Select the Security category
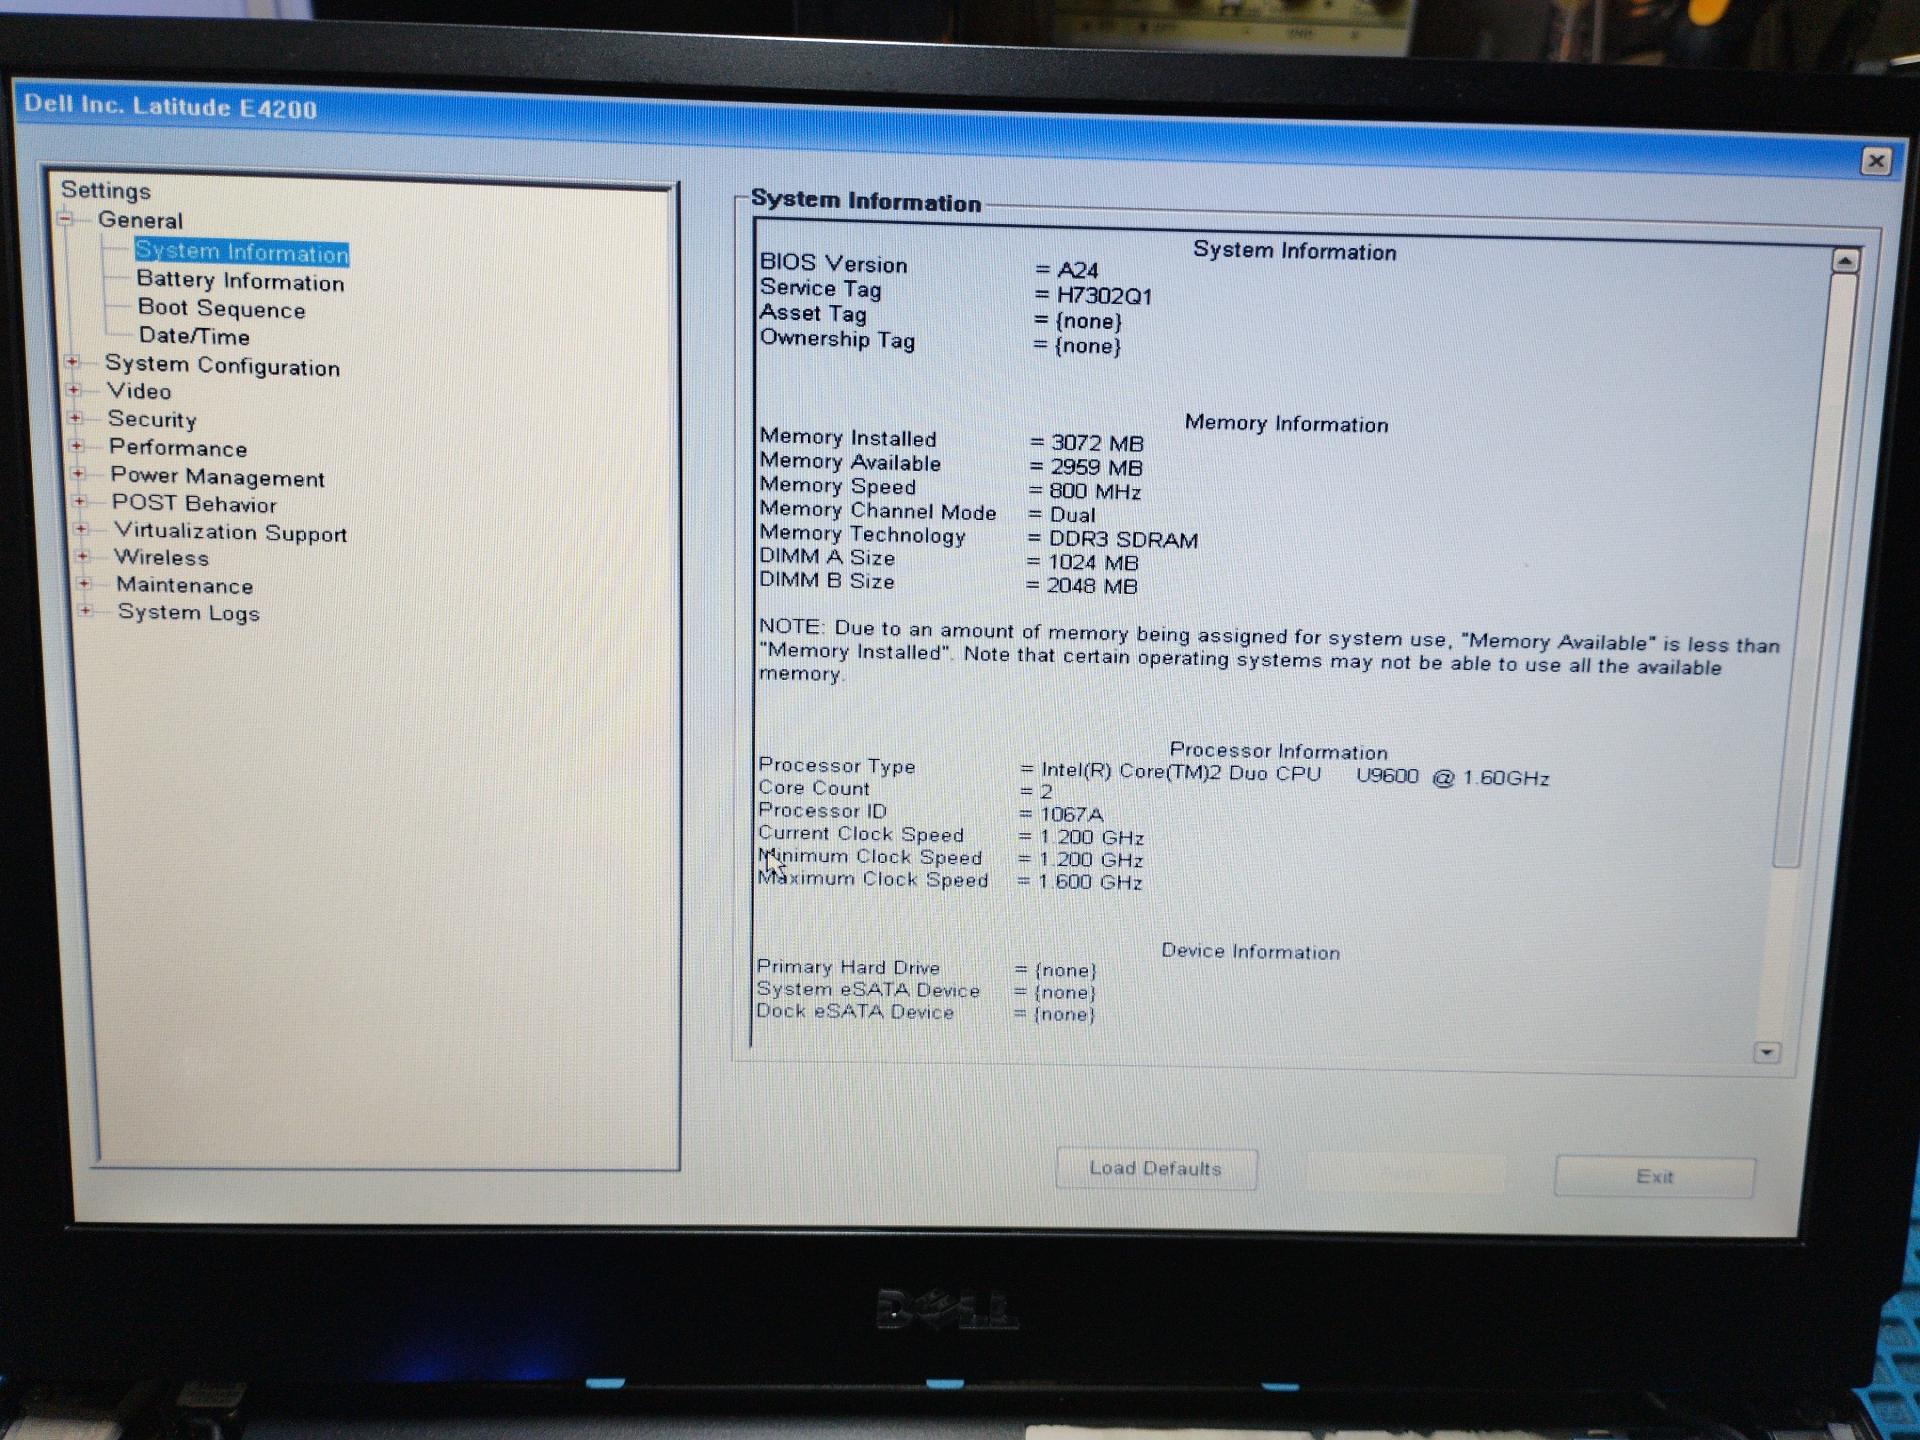Screen dimensions: 1920x1440 (x=152, y=420)
